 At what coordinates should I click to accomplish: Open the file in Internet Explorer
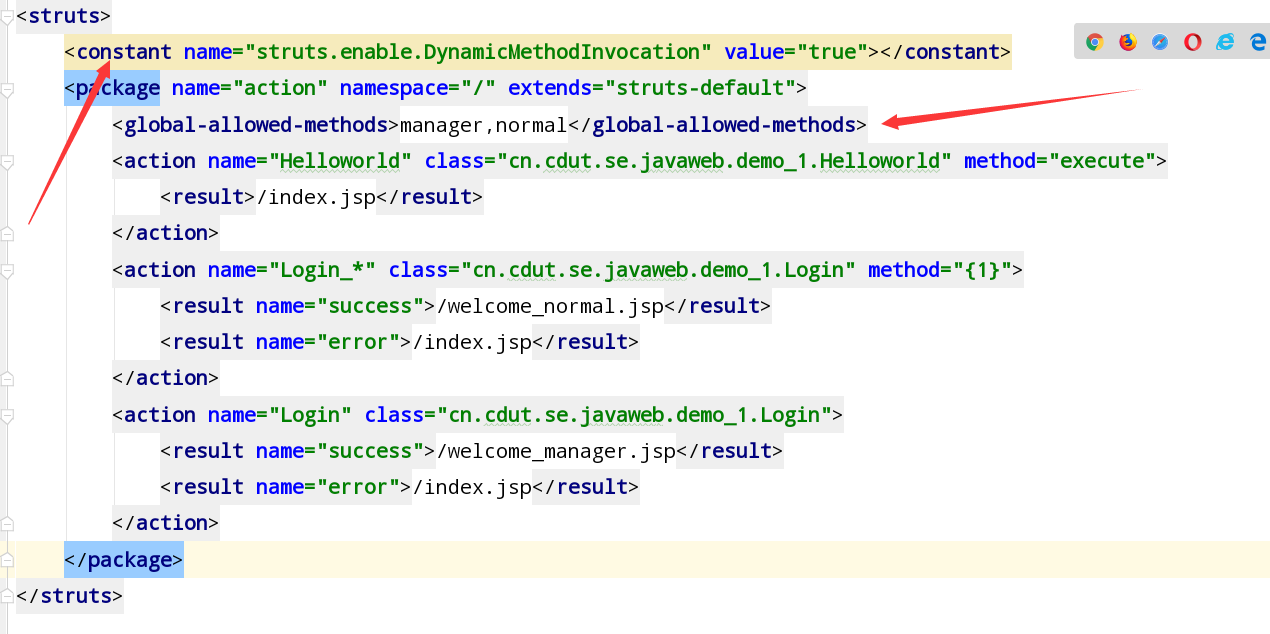(x=1225, y=42)
